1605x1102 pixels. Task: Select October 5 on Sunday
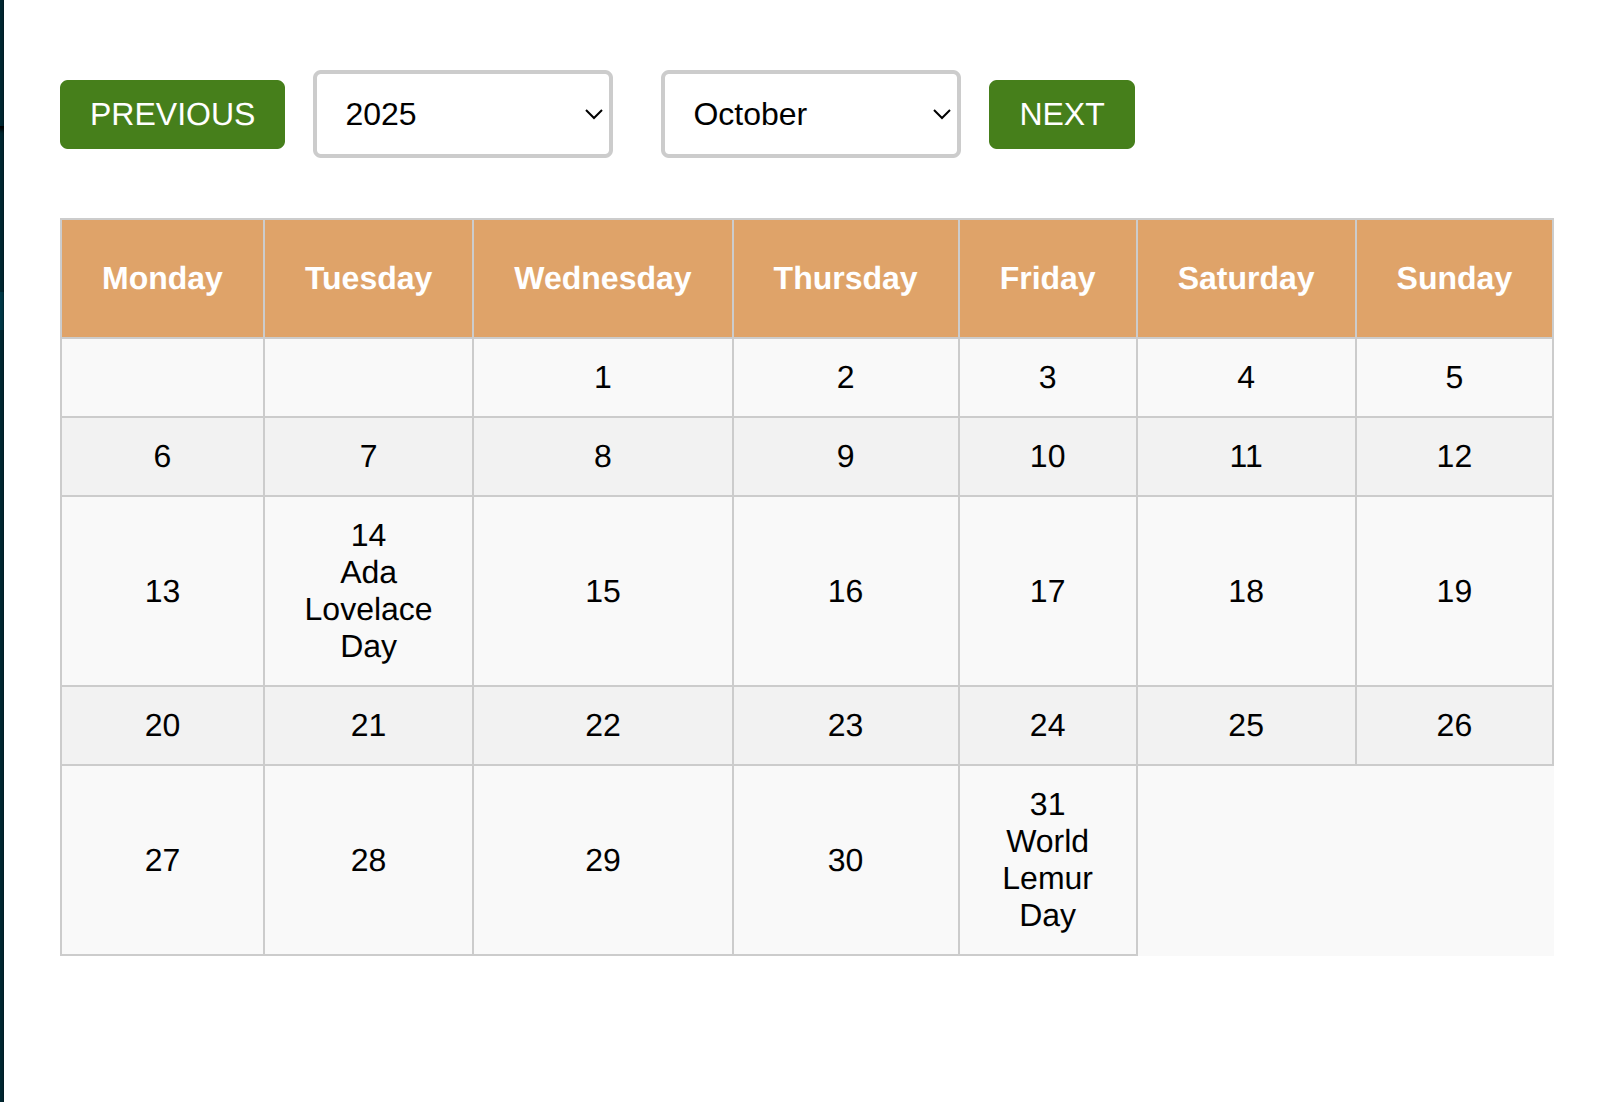[1453, 378]
